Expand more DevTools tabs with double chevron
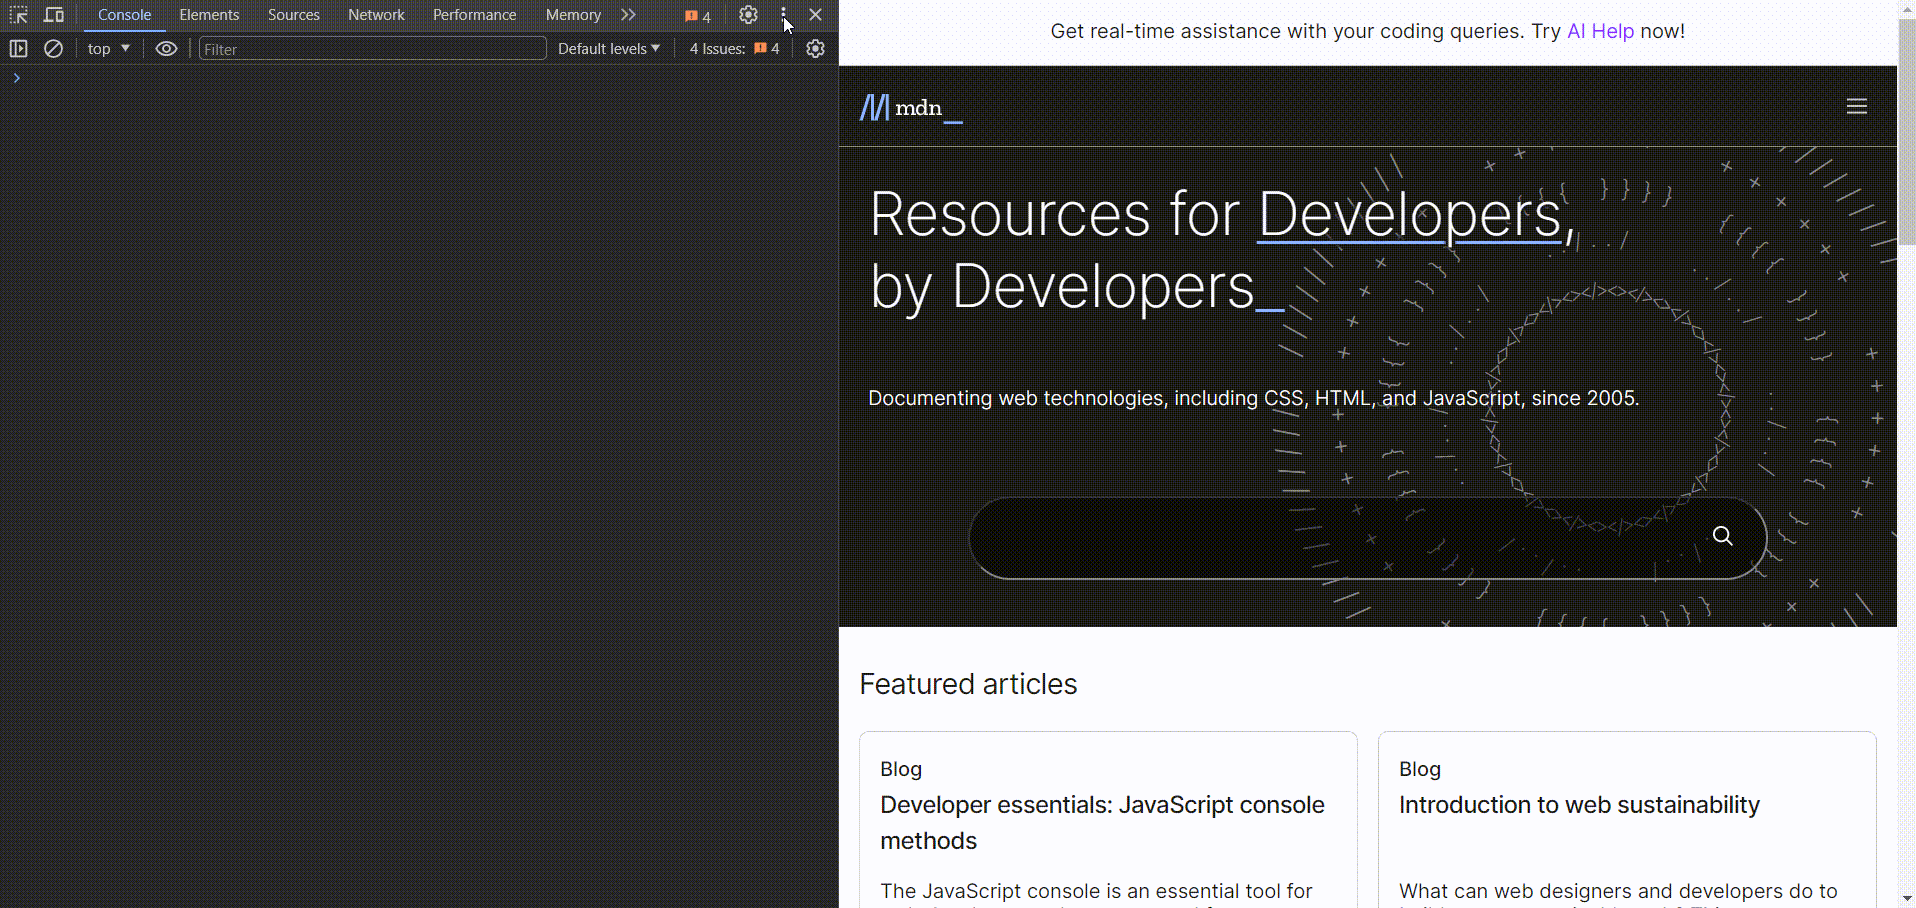Image resolution: width=1916 pixels, height=908 pixels. tap(628, 15)
